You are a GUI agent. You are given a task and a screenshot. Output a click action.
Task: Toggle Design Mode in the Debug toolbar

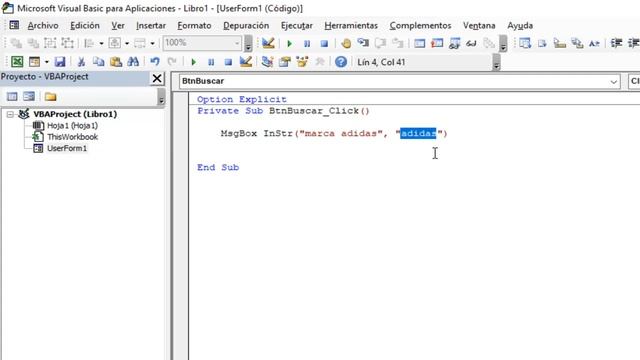click(x=268, y=43)
